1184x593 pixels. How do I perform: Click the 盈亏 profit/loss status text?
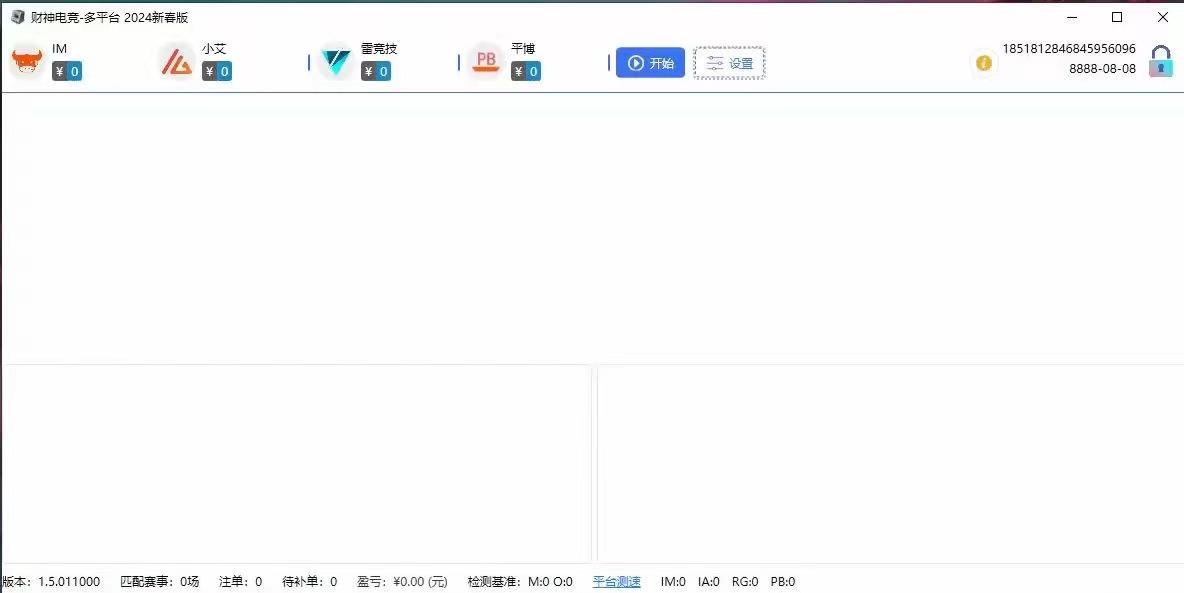pos(402,582)
